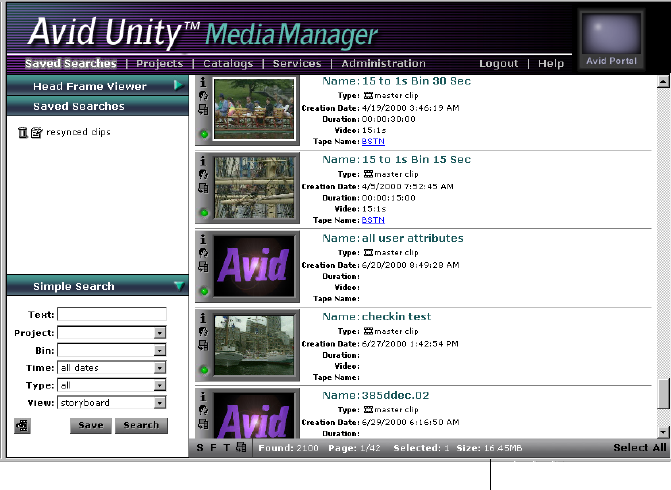Click 'Found: 2100' in status bar
Viewport: 671px width, 490px height.
(288, 448)
